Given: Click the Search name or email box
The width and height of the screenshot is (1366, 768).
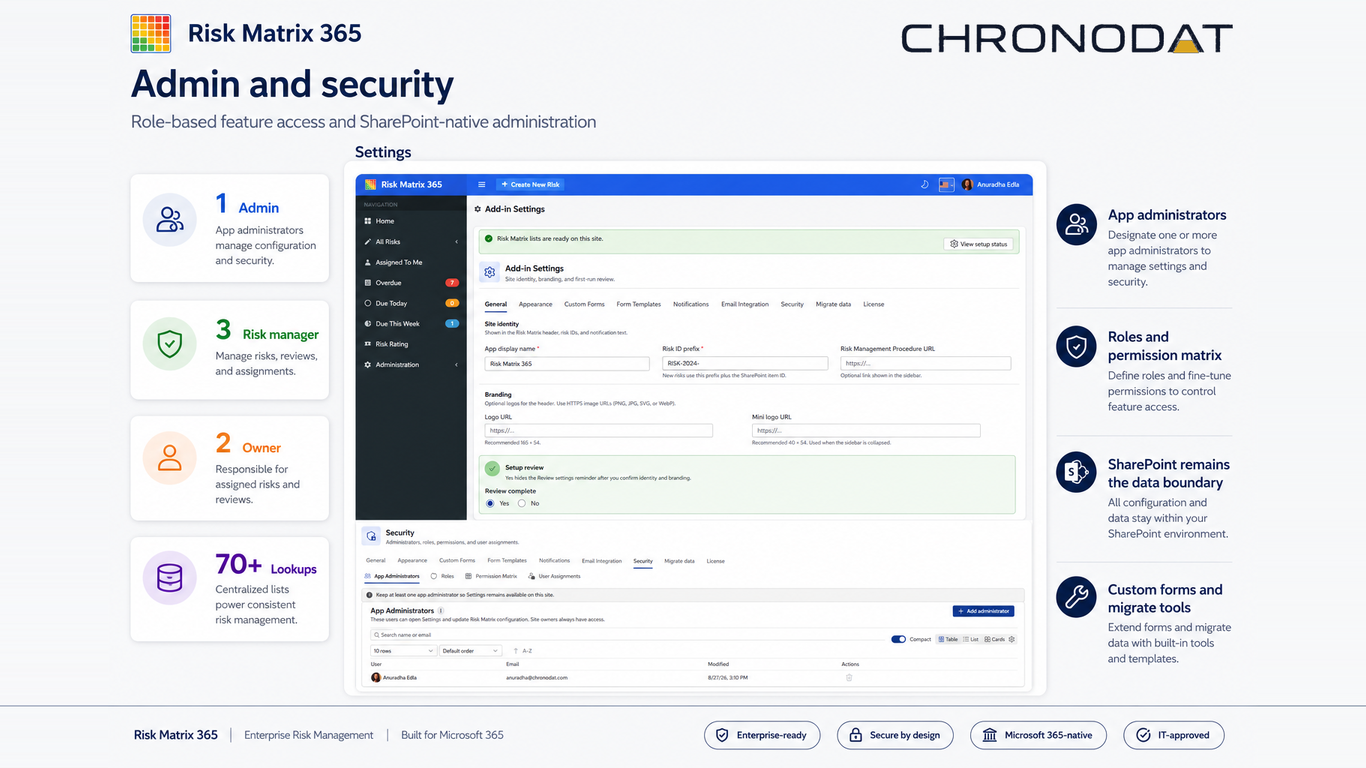Looking at the screenshot, I should [x=628, y=635].
